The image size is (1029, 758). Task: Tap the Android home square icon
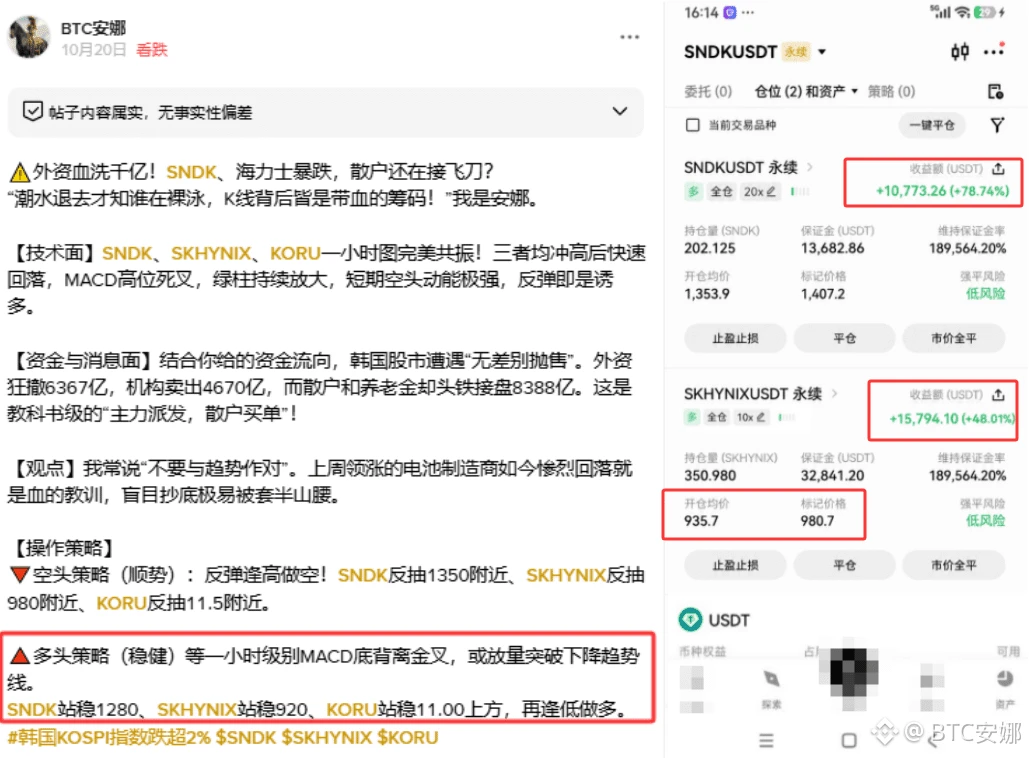coord(849,740)
